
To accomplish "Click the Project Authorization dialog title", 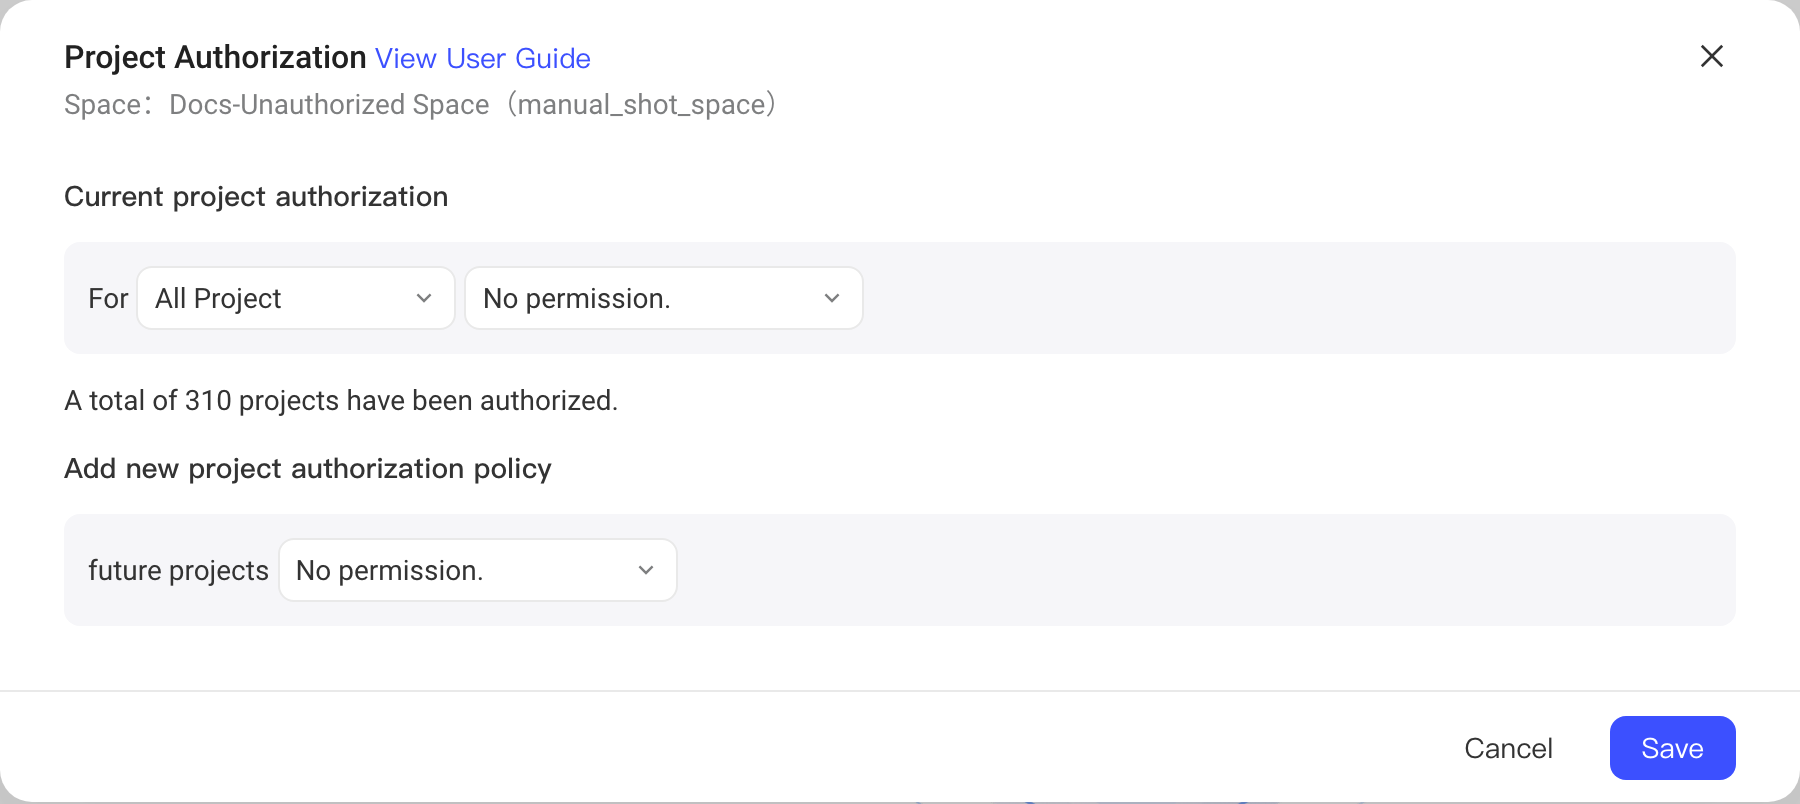I will click(215, 58).
